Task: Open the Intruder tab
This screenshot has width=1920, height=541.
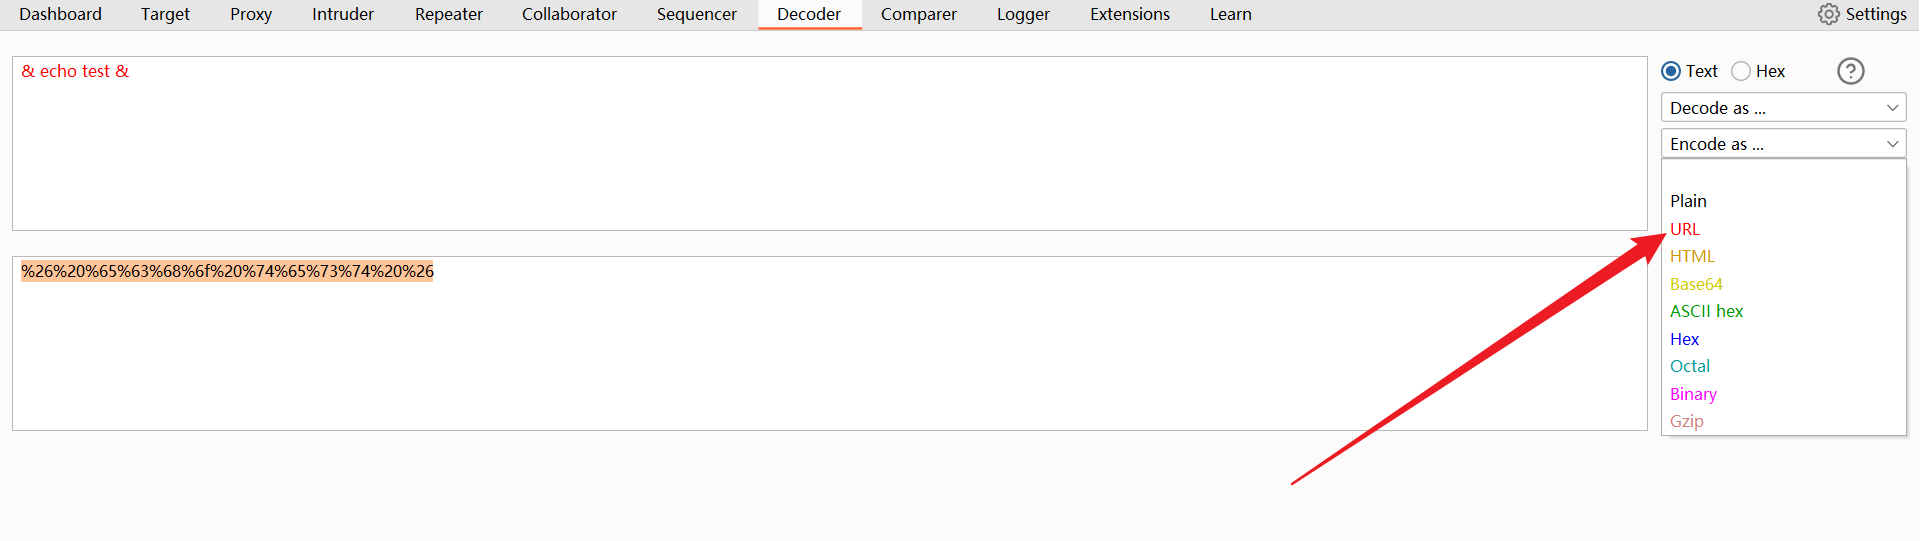Action: tap(343, 14)
